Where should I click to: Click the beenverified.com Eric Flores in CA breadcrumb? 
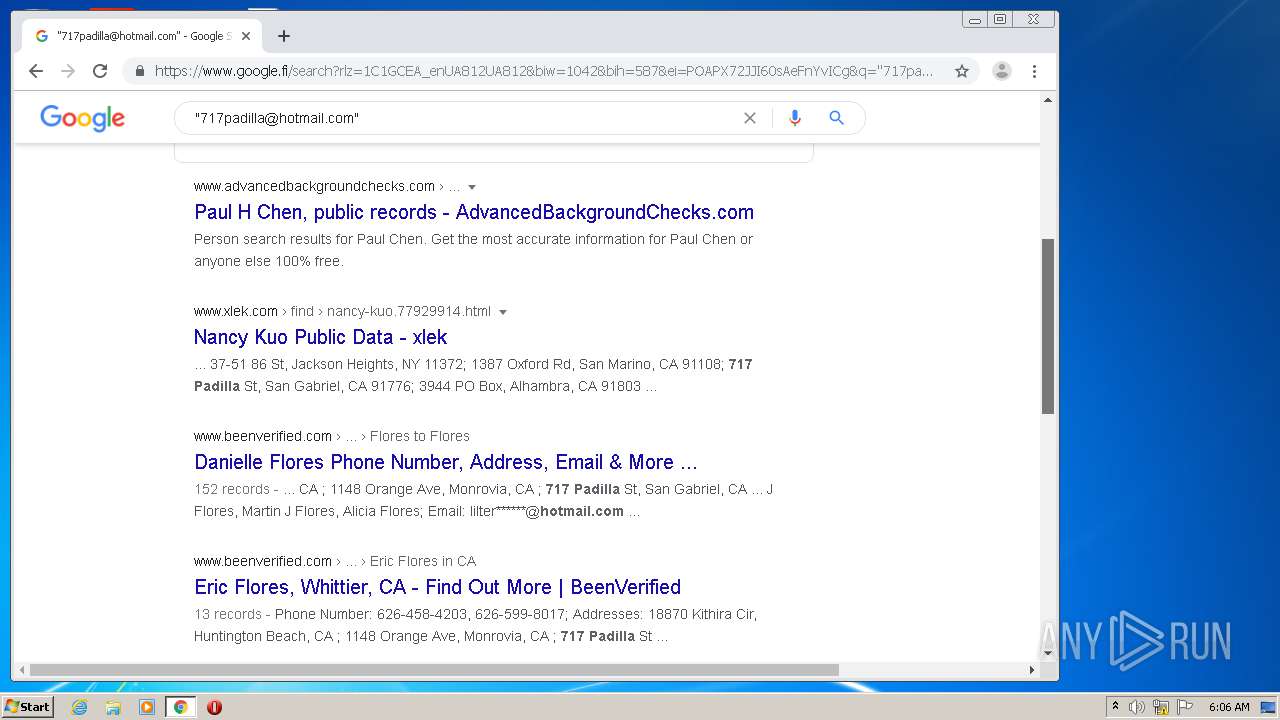[x=335, y=561]
